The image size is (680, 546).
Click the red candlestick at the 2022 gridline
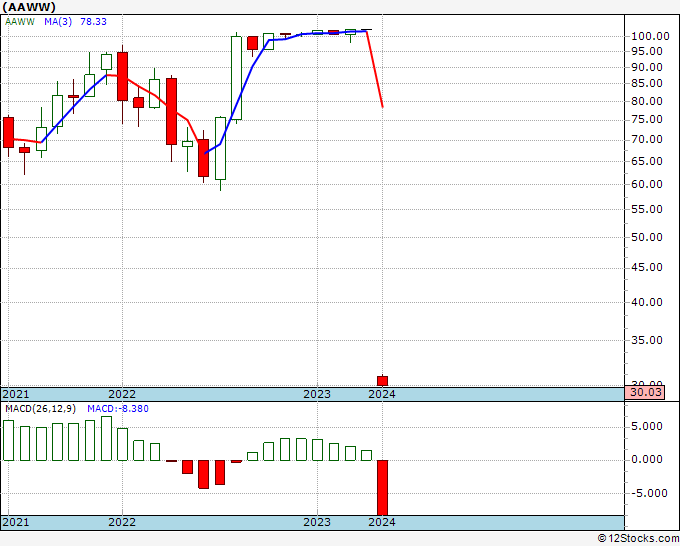[x=122, y=76]
